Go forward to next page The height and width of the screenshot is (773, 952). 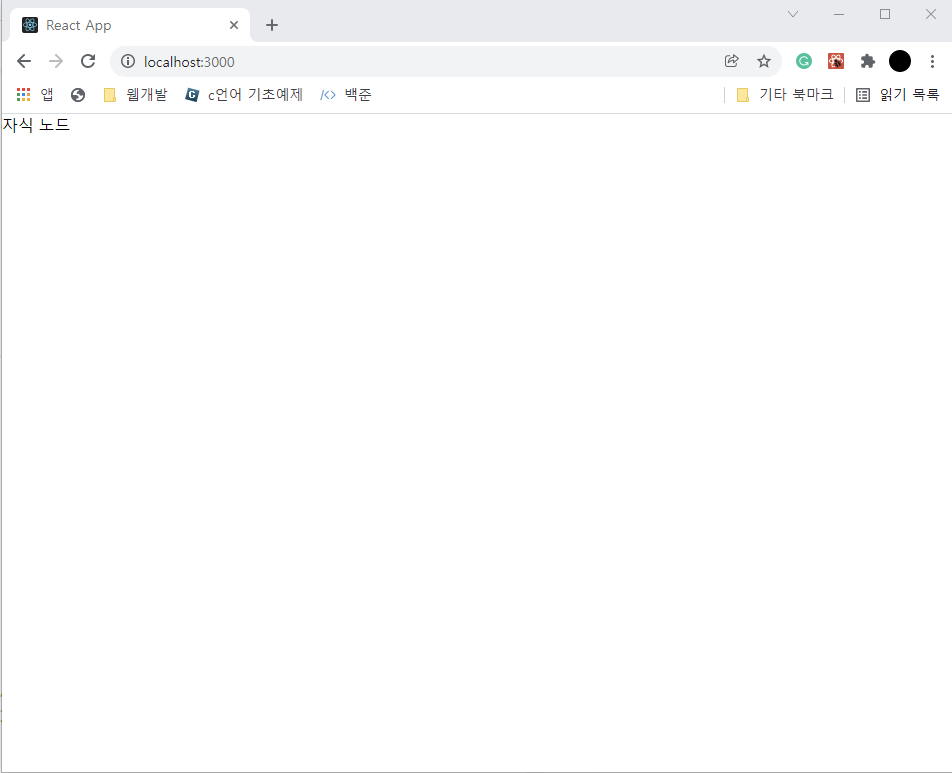tap(56, 61)
